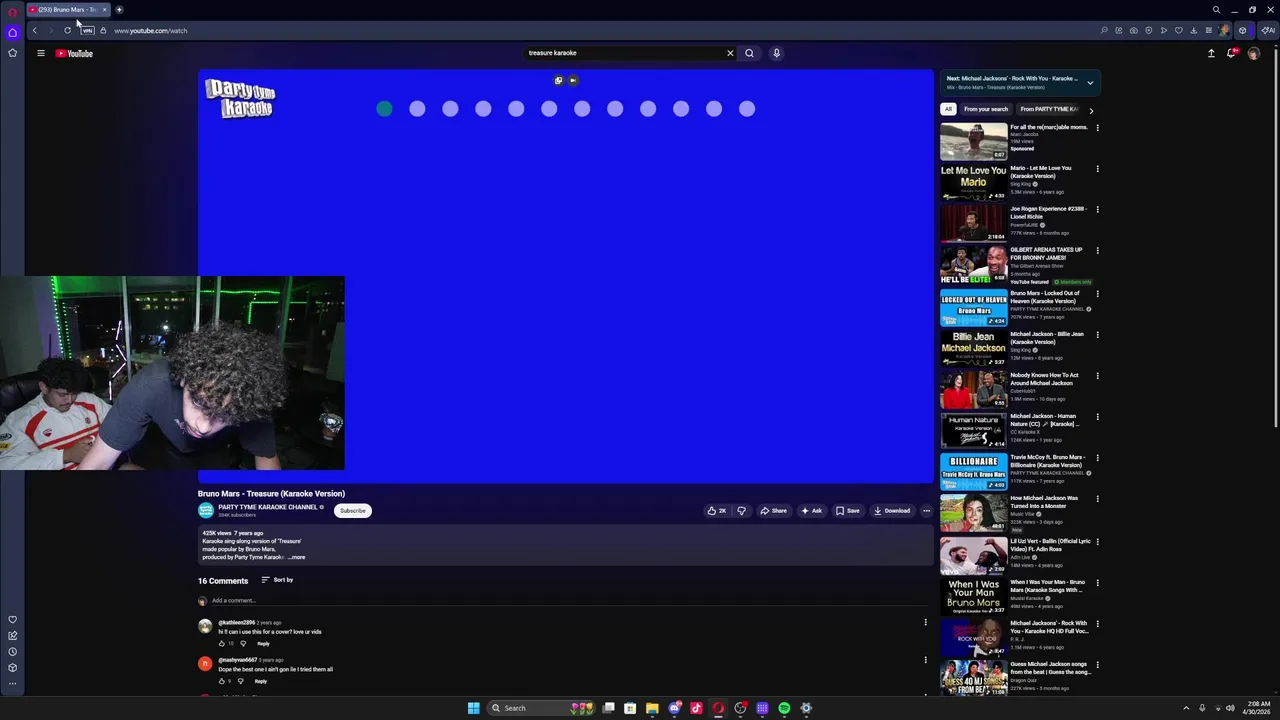Select the All filter chip
The width and height of the screenshot is (1280, 720).
(x=948, y=109)
